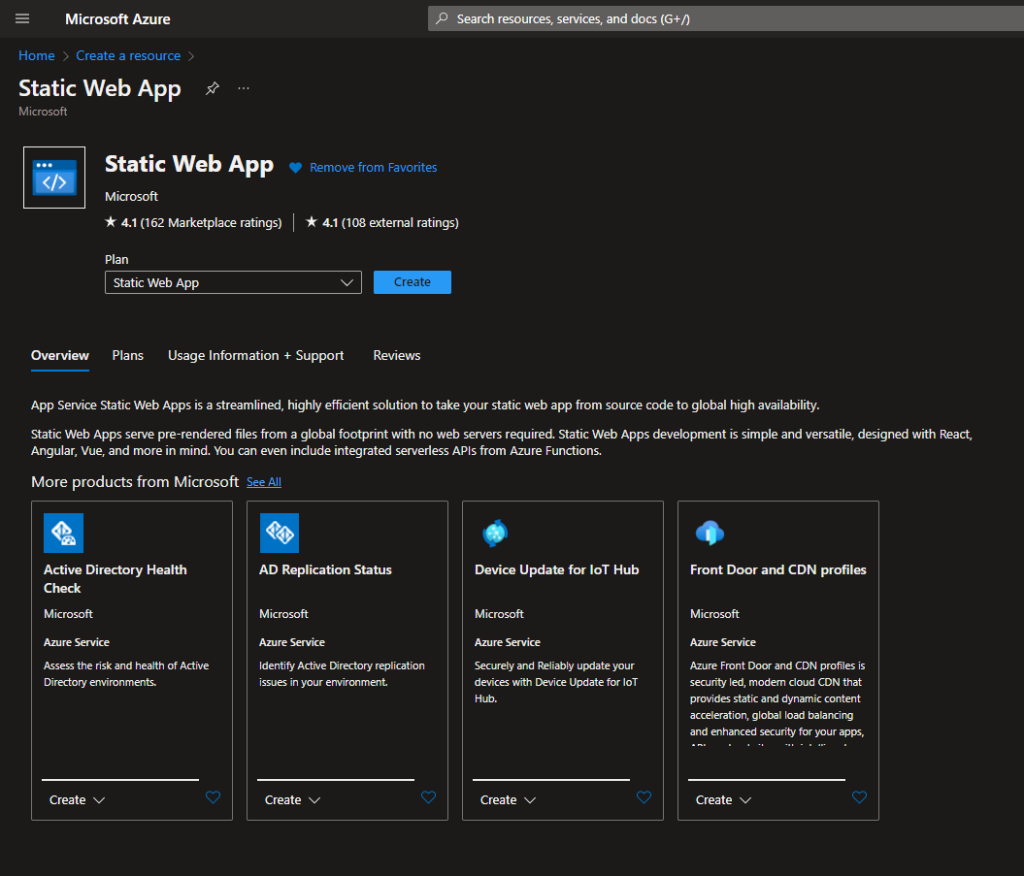Click the AD Replication Status icon

click(x=279, y=533)
